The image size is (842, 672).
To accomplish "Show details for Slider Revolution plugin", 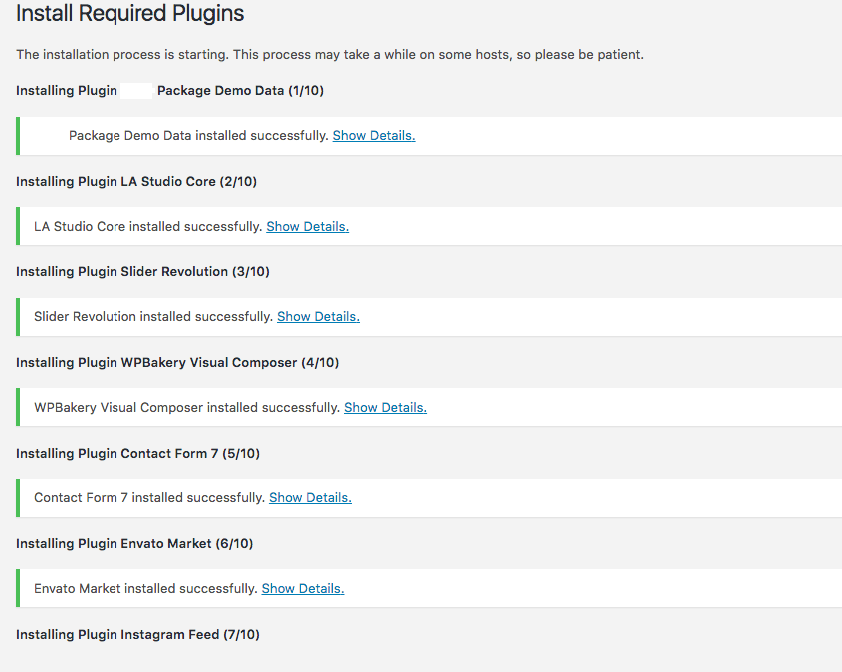I will 317,316.
